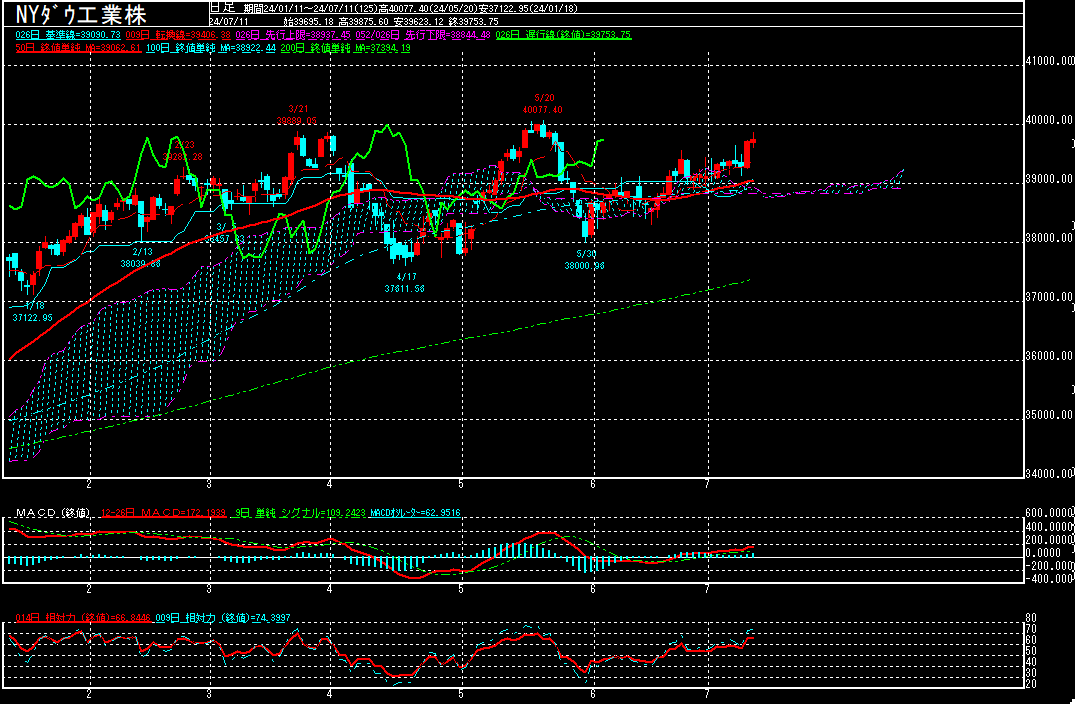1076x704 pixels.
Task: Click the 12-26日 MACD=172.1939 legend
Action: pos(163,513)
